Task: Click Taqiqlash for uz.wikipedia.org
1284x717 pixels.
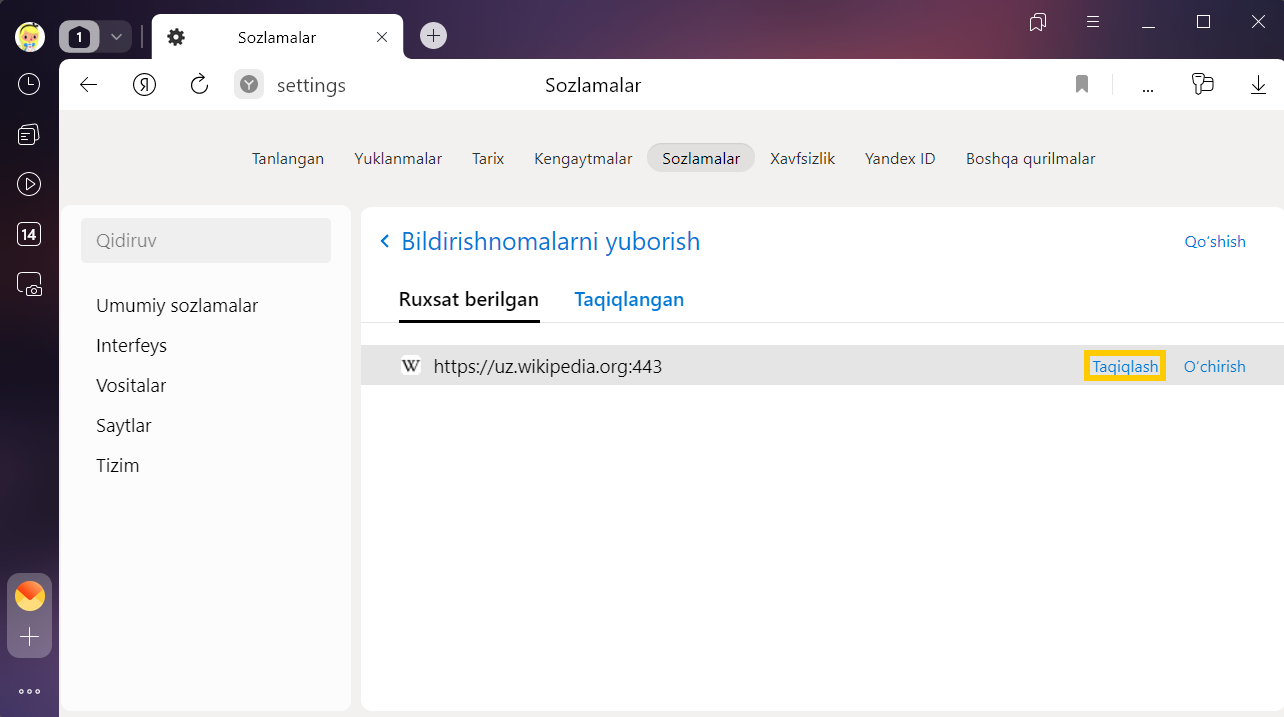Action: click(1125, 366)
